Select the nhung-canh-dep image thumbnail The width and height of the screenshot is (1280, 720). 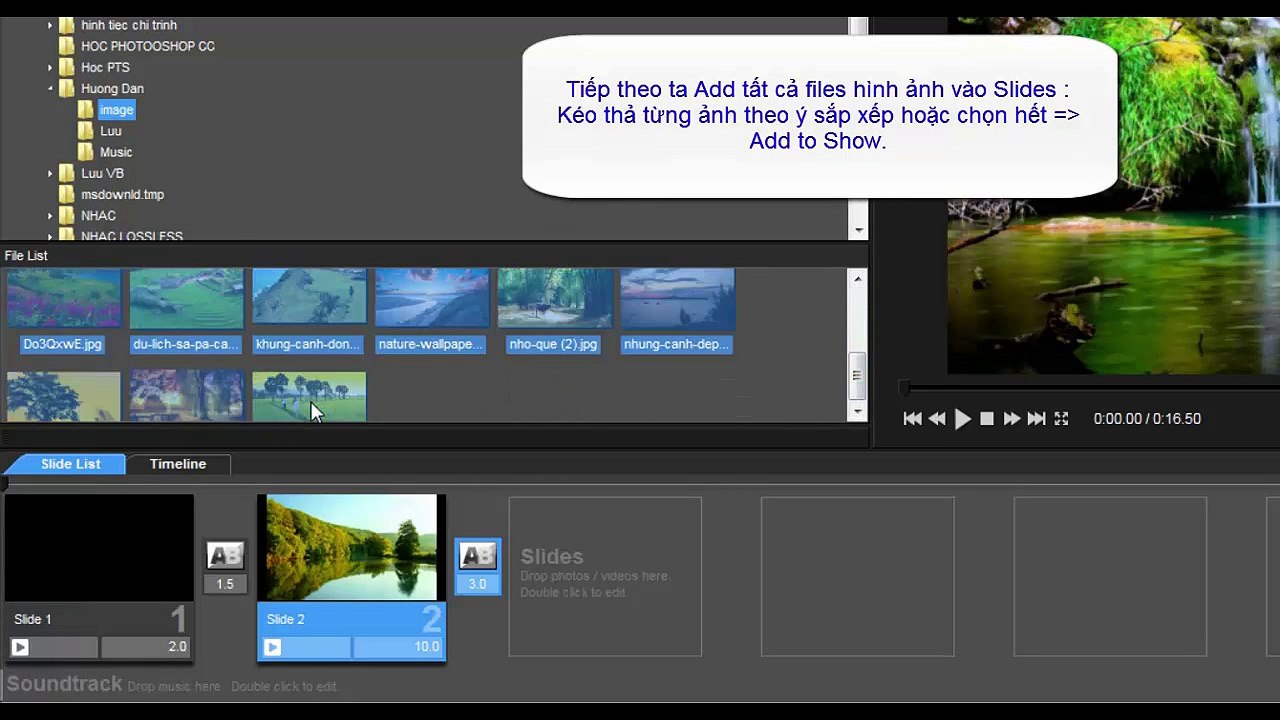(678, 298)
